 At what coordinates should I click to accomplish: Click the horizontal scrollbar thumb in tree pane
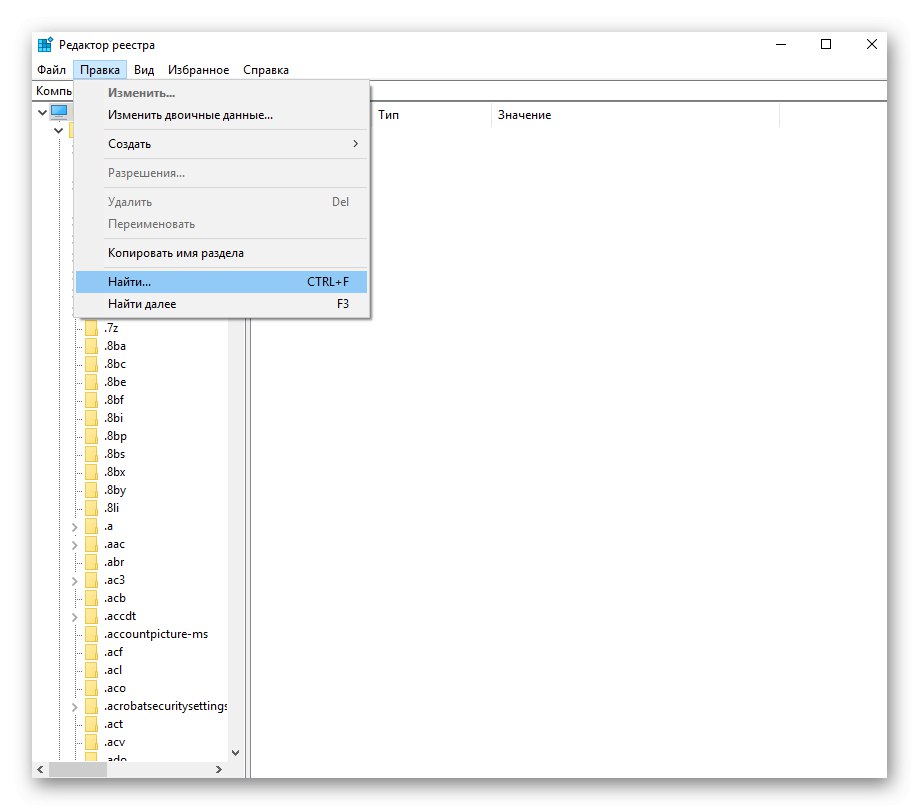(x=77, y=770)
